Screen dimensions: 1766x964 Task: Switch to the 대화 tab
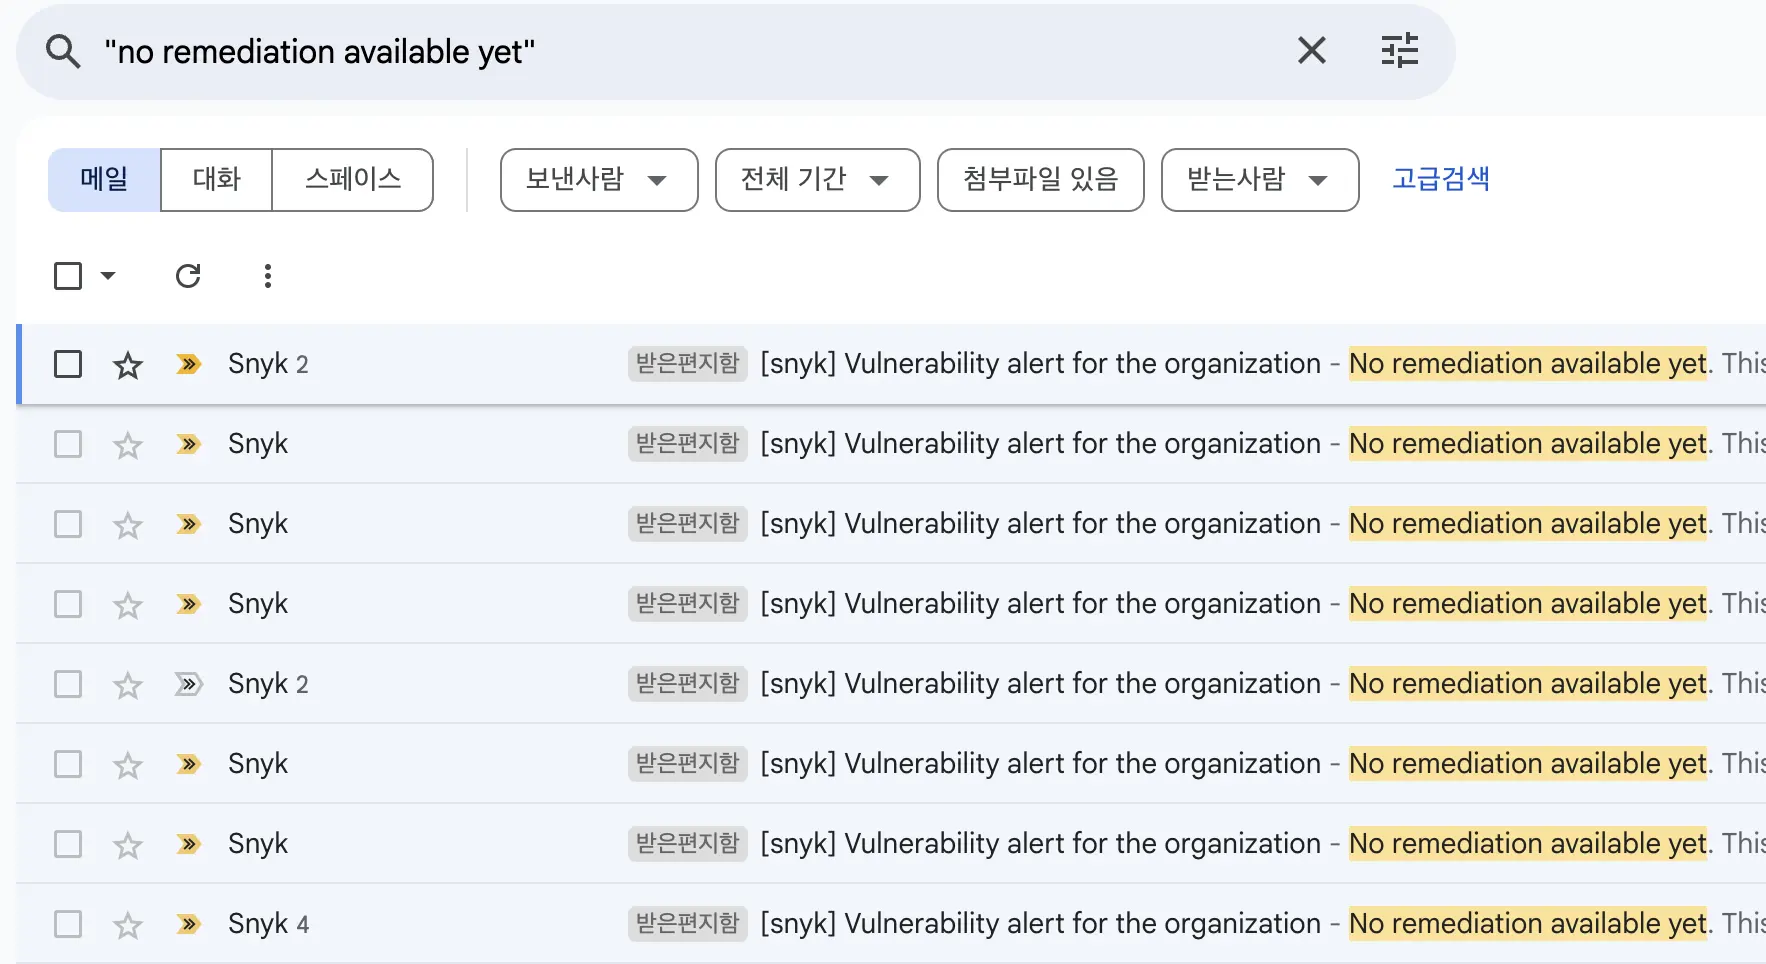[216, 180]
